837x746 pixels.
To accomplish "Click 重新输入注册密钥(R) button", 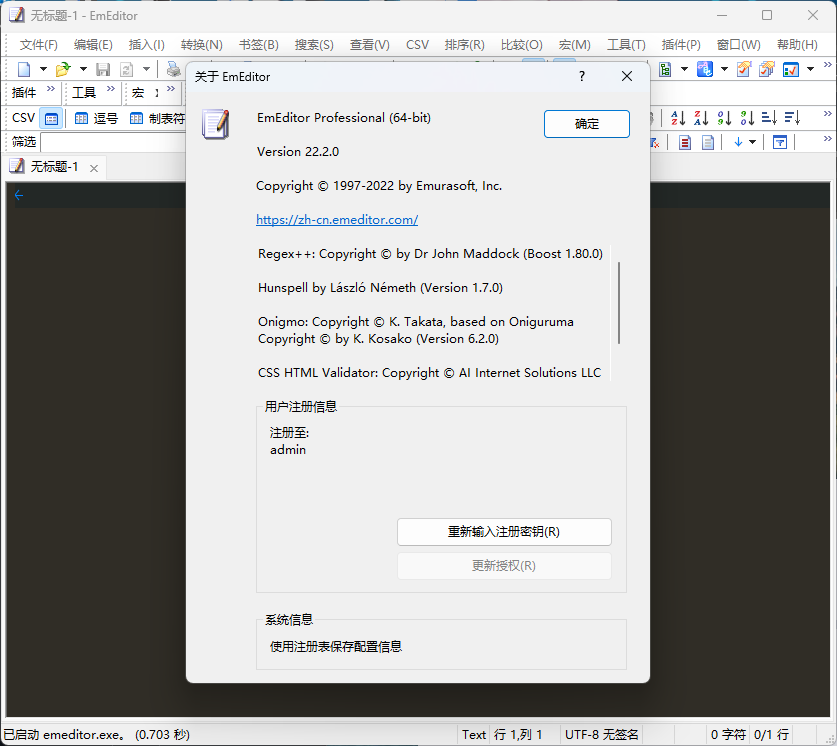I will point(504,531).
